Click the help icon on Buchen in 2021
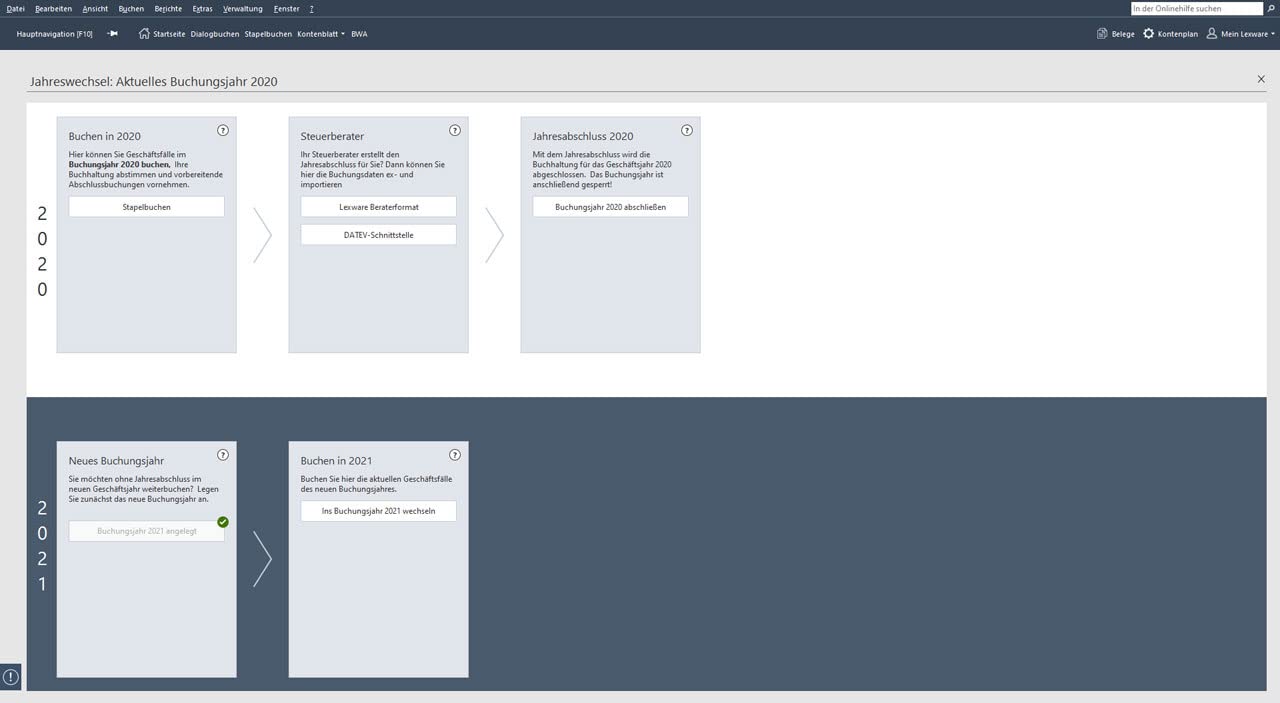The width and height of the screenshot is (1280, 703). pyautogui.click(x=455, y=455)
